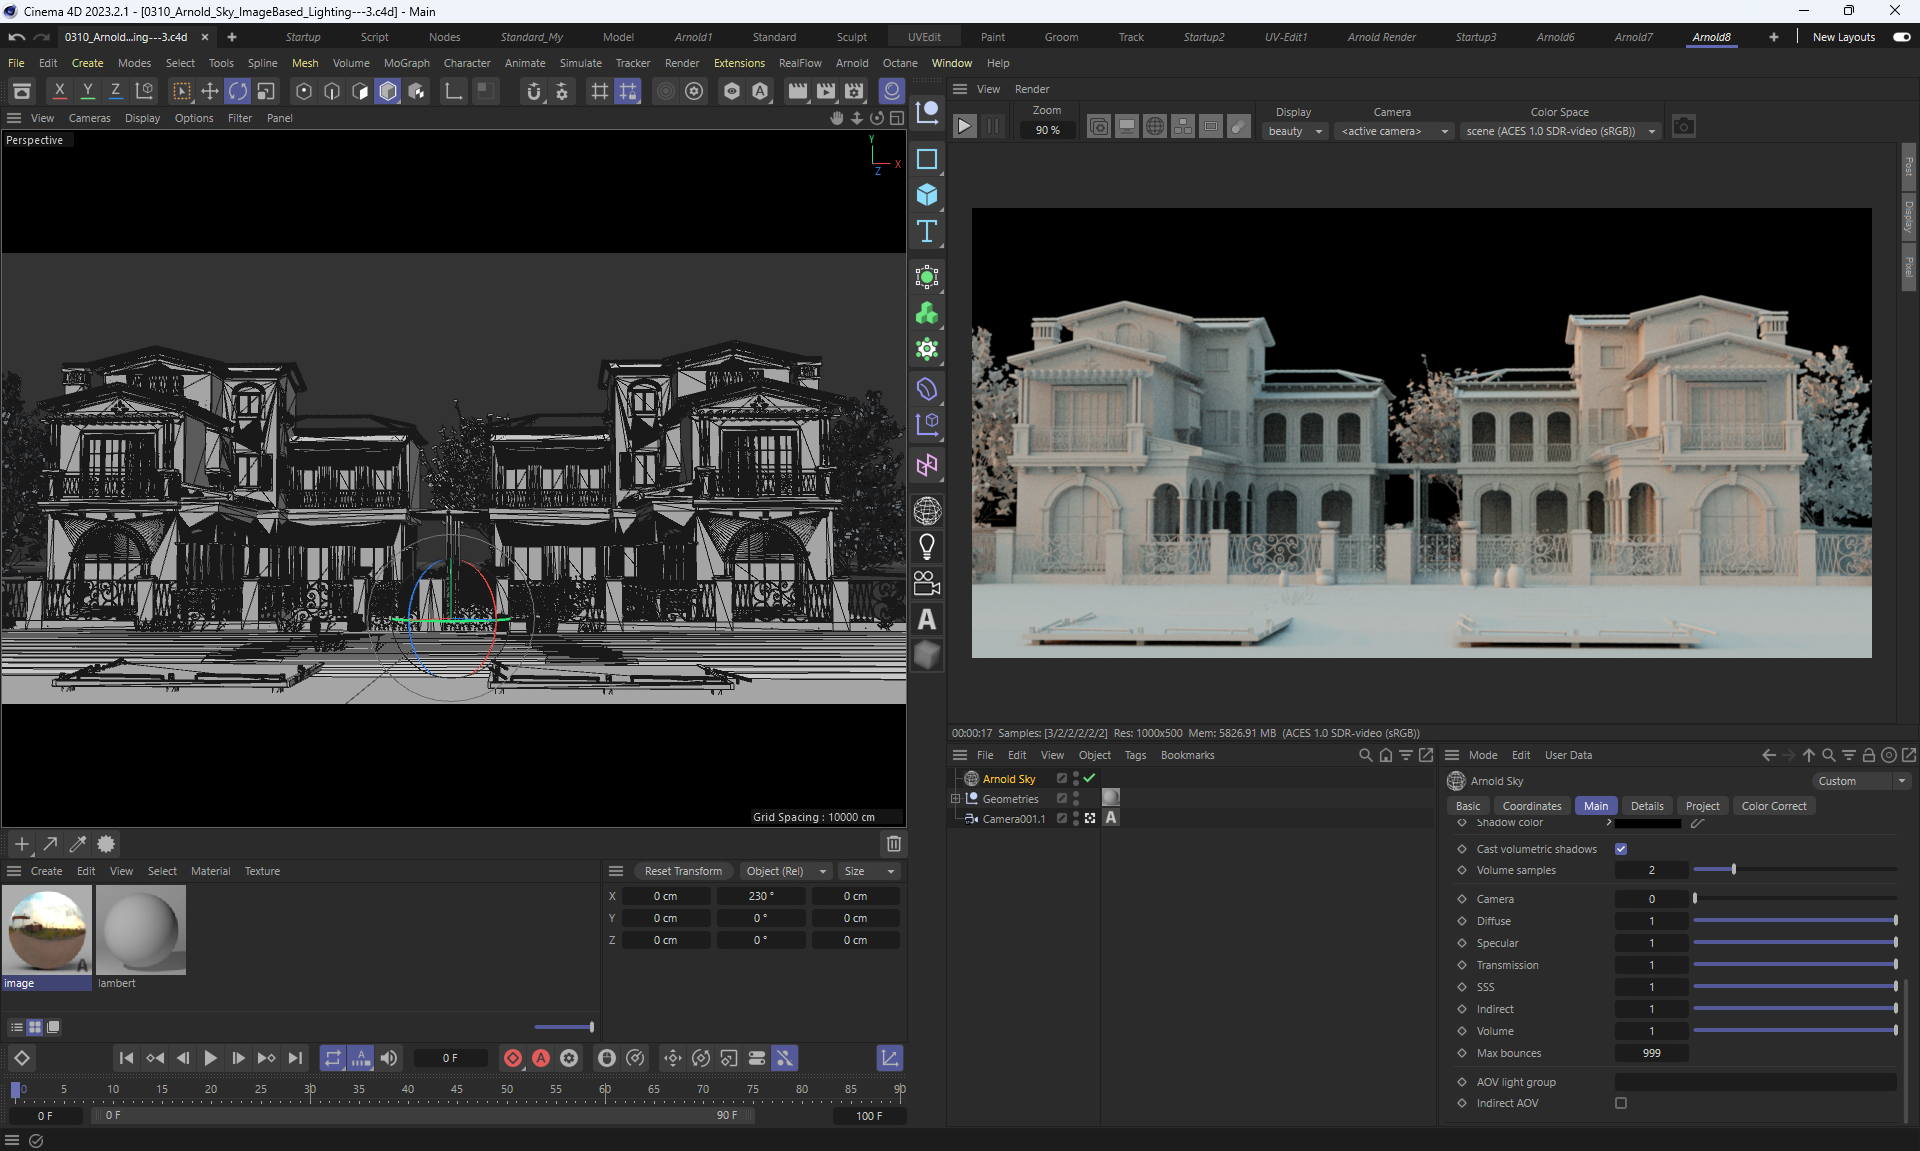Open the Display beauty dropdown

tap(1295, 131)
